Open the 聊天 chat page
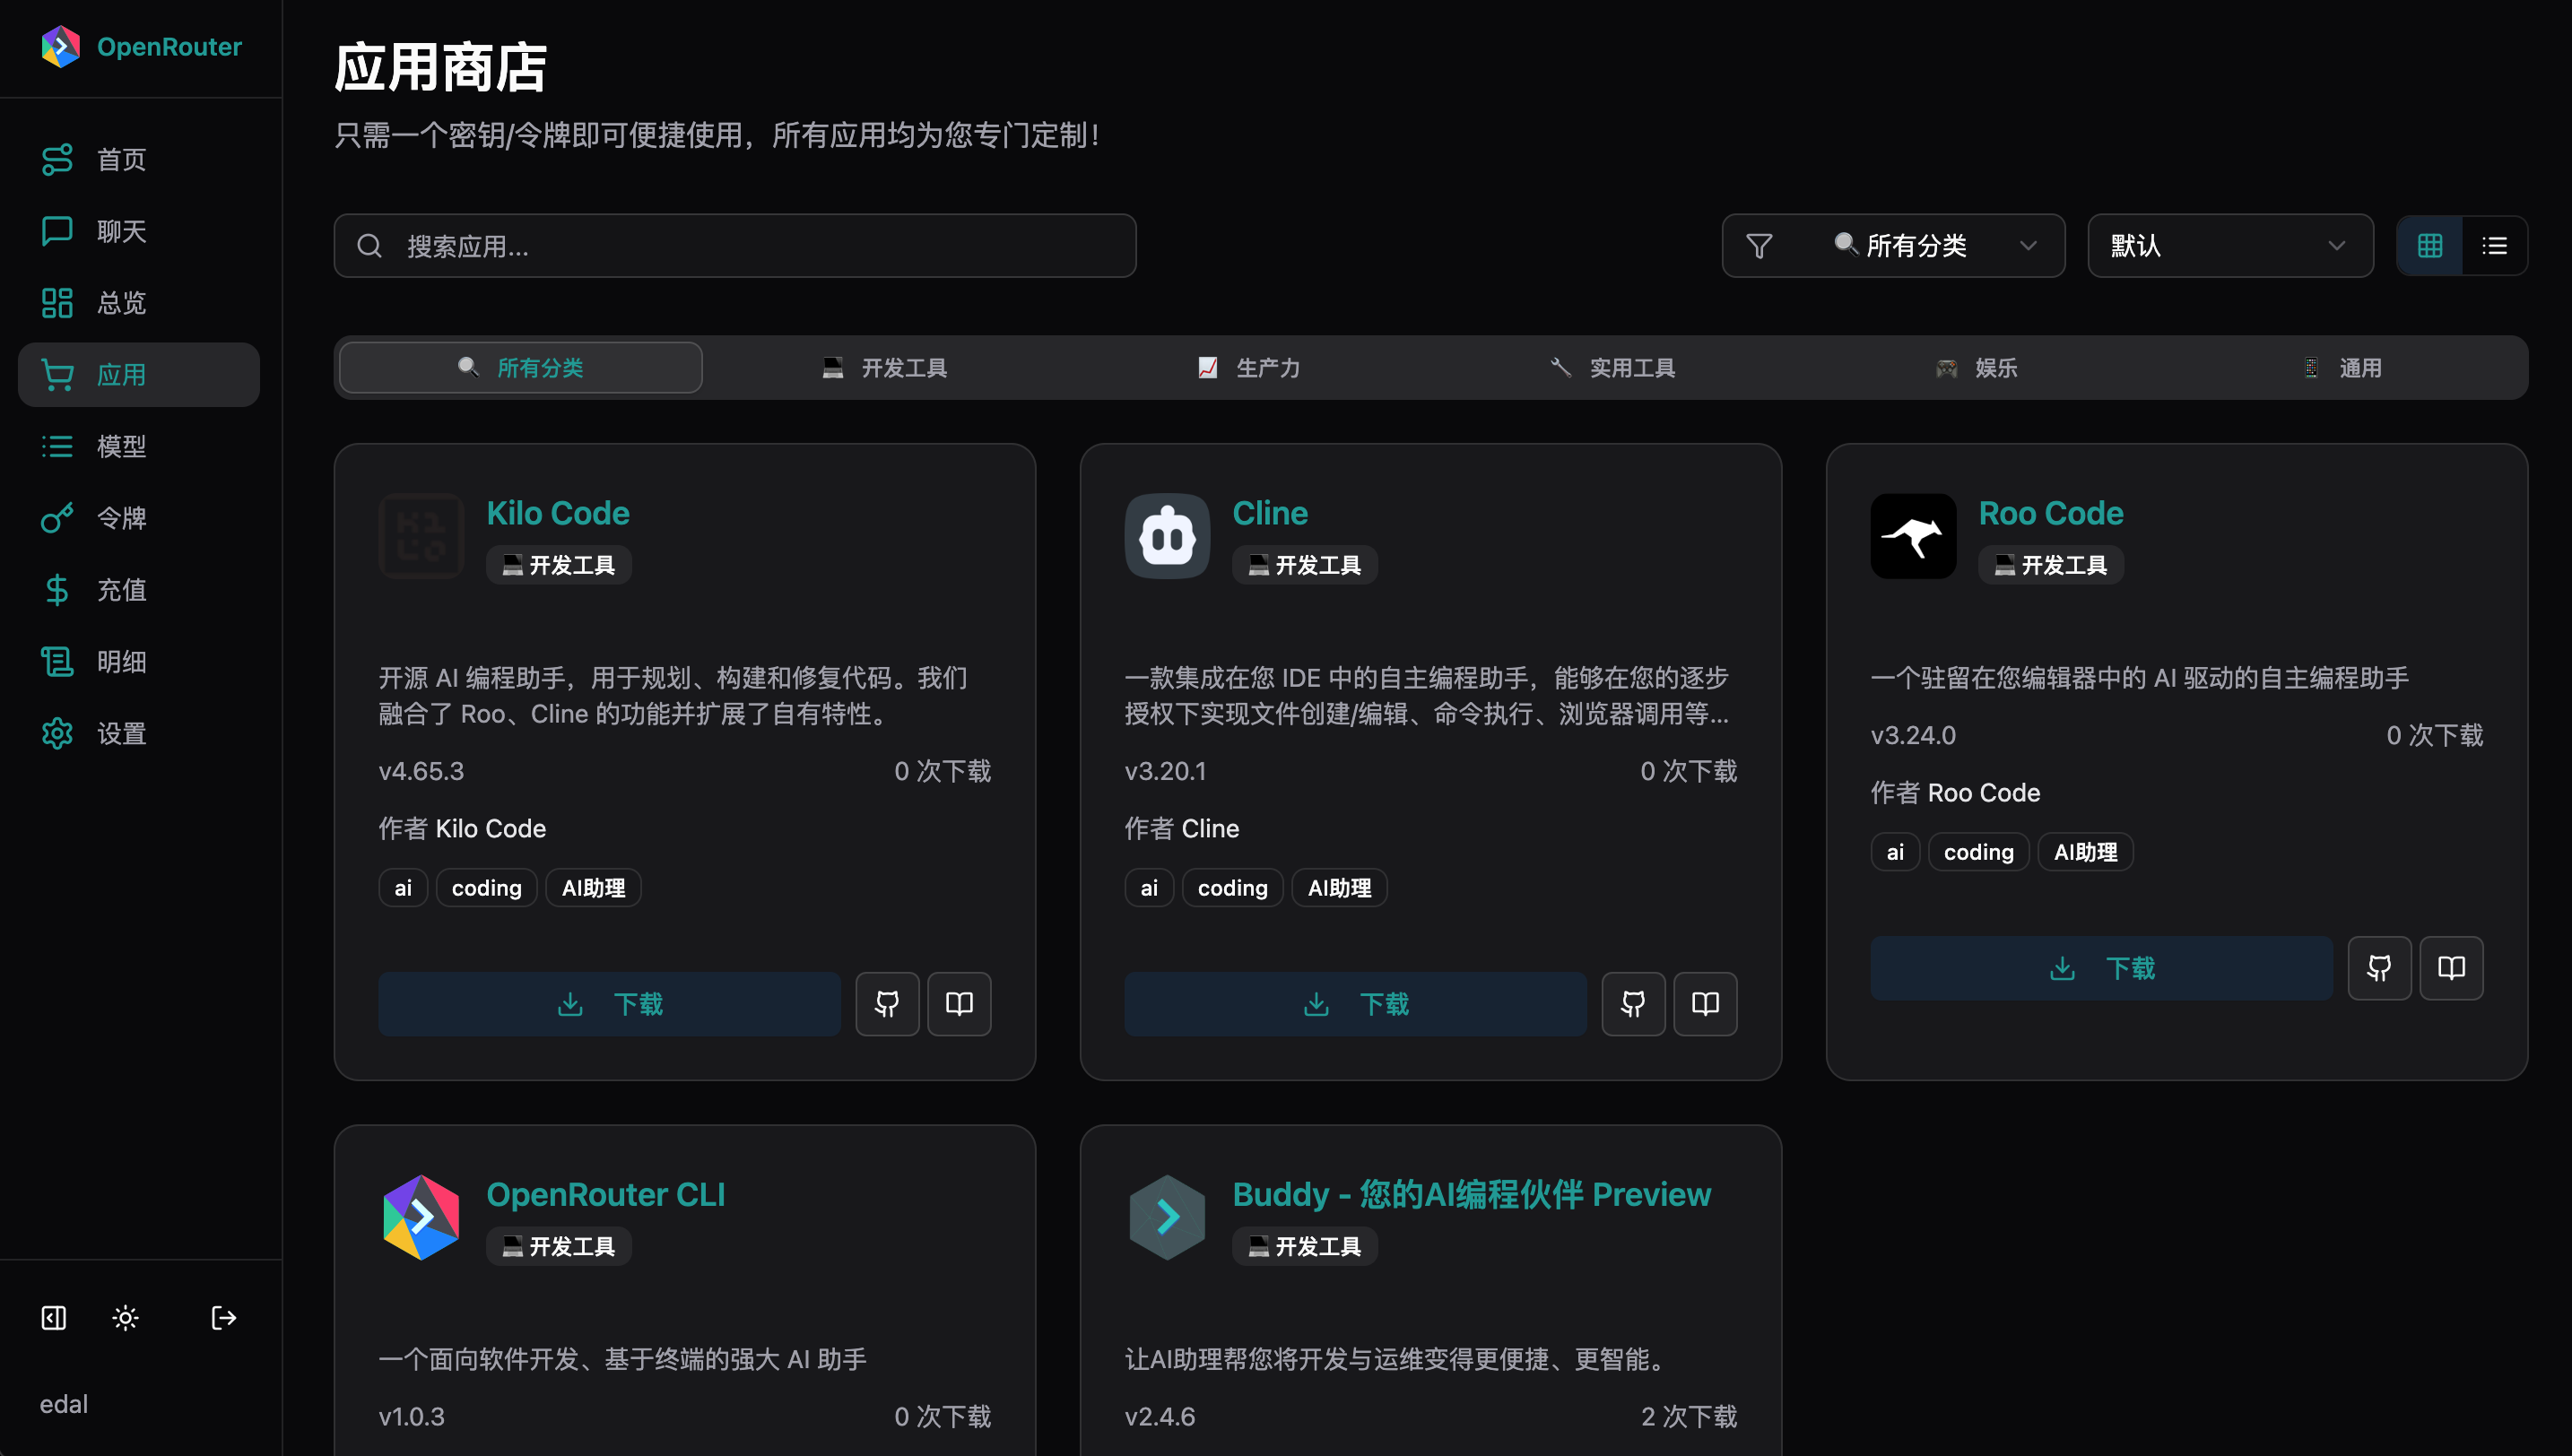Image resolution: width=2572 pixels, height=1456 pixels. click(139, 231)
